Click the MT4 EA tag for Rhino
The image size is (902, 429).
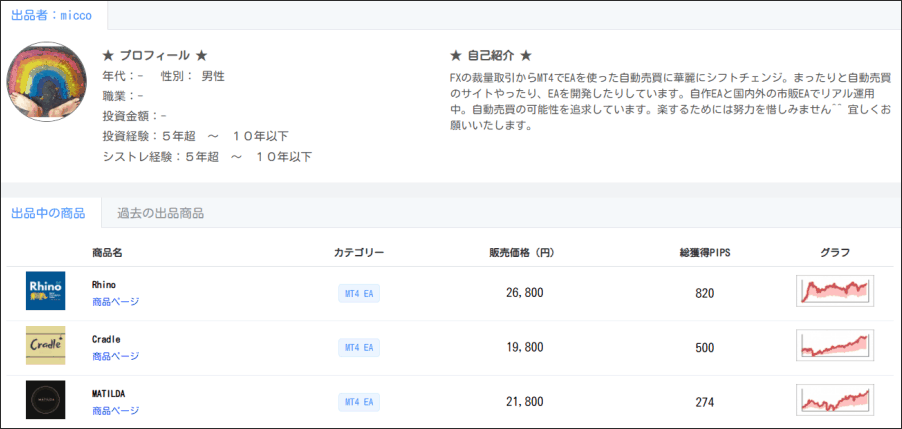click(x=359, y=293)
